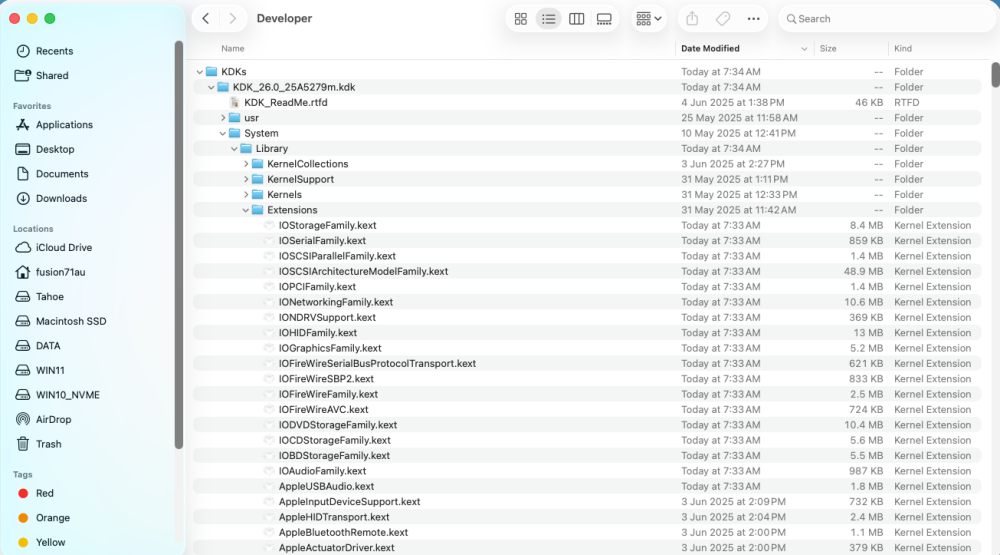1000x555 pixels.
Task: Click the sidebar vertical scrollbar
Action: [x=179, y=245]
